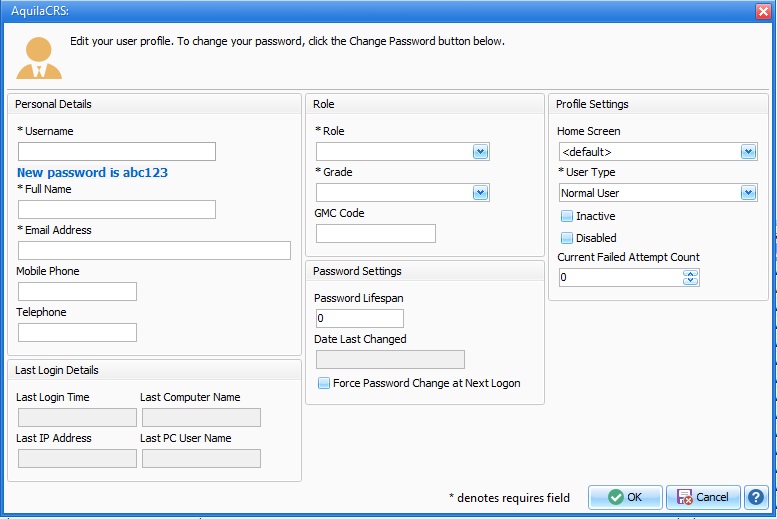Open the Home Screen dropdown
777x519 pixels.
748,152
